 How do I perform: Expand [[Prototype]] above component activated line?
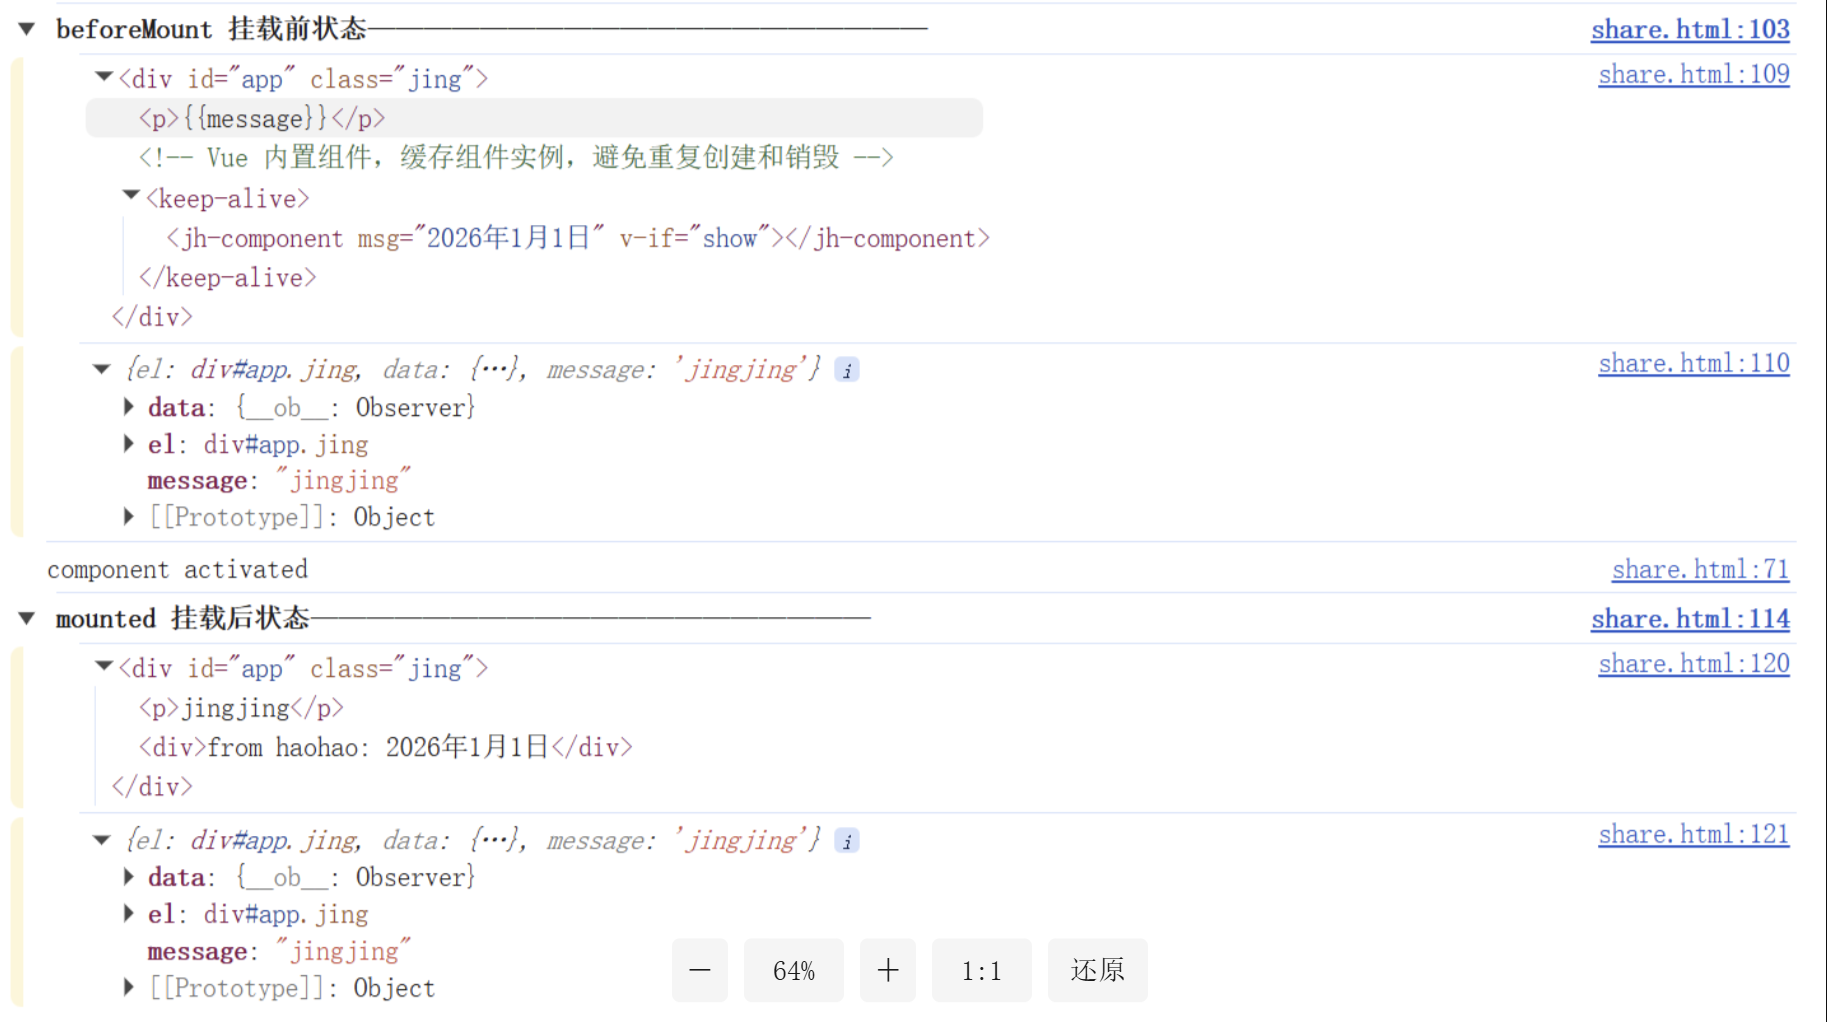click(x=129, y=517)
